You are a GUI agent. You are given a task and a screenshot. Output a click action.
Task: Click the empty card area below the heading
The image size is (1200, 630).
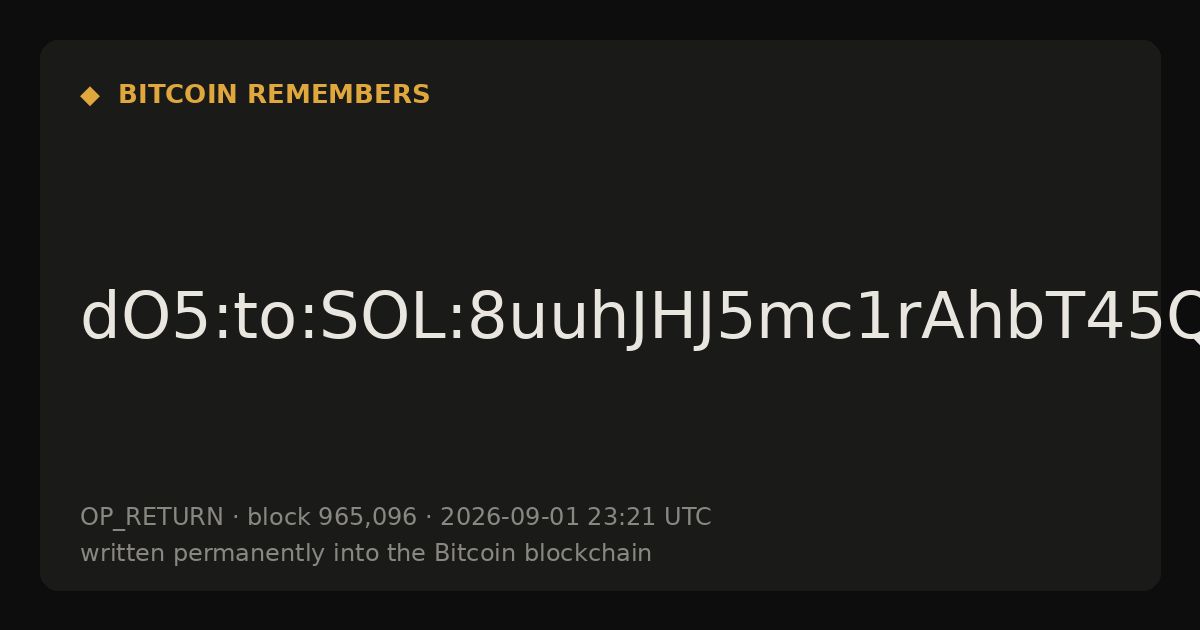[600, 190]
